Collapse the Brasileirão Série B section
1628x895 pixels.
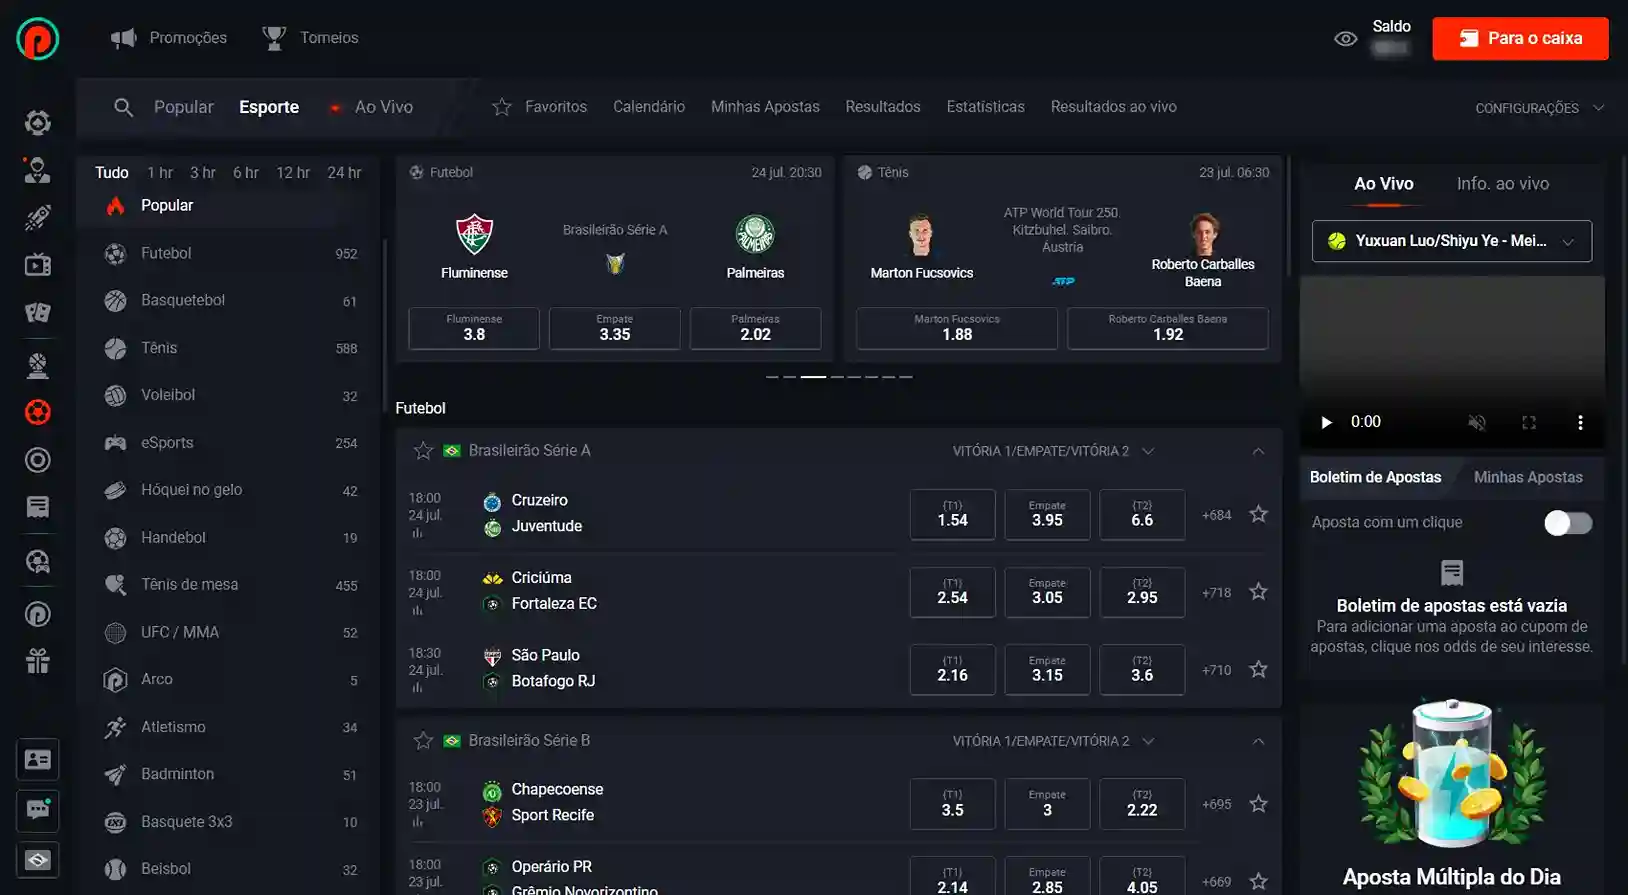1258,741
